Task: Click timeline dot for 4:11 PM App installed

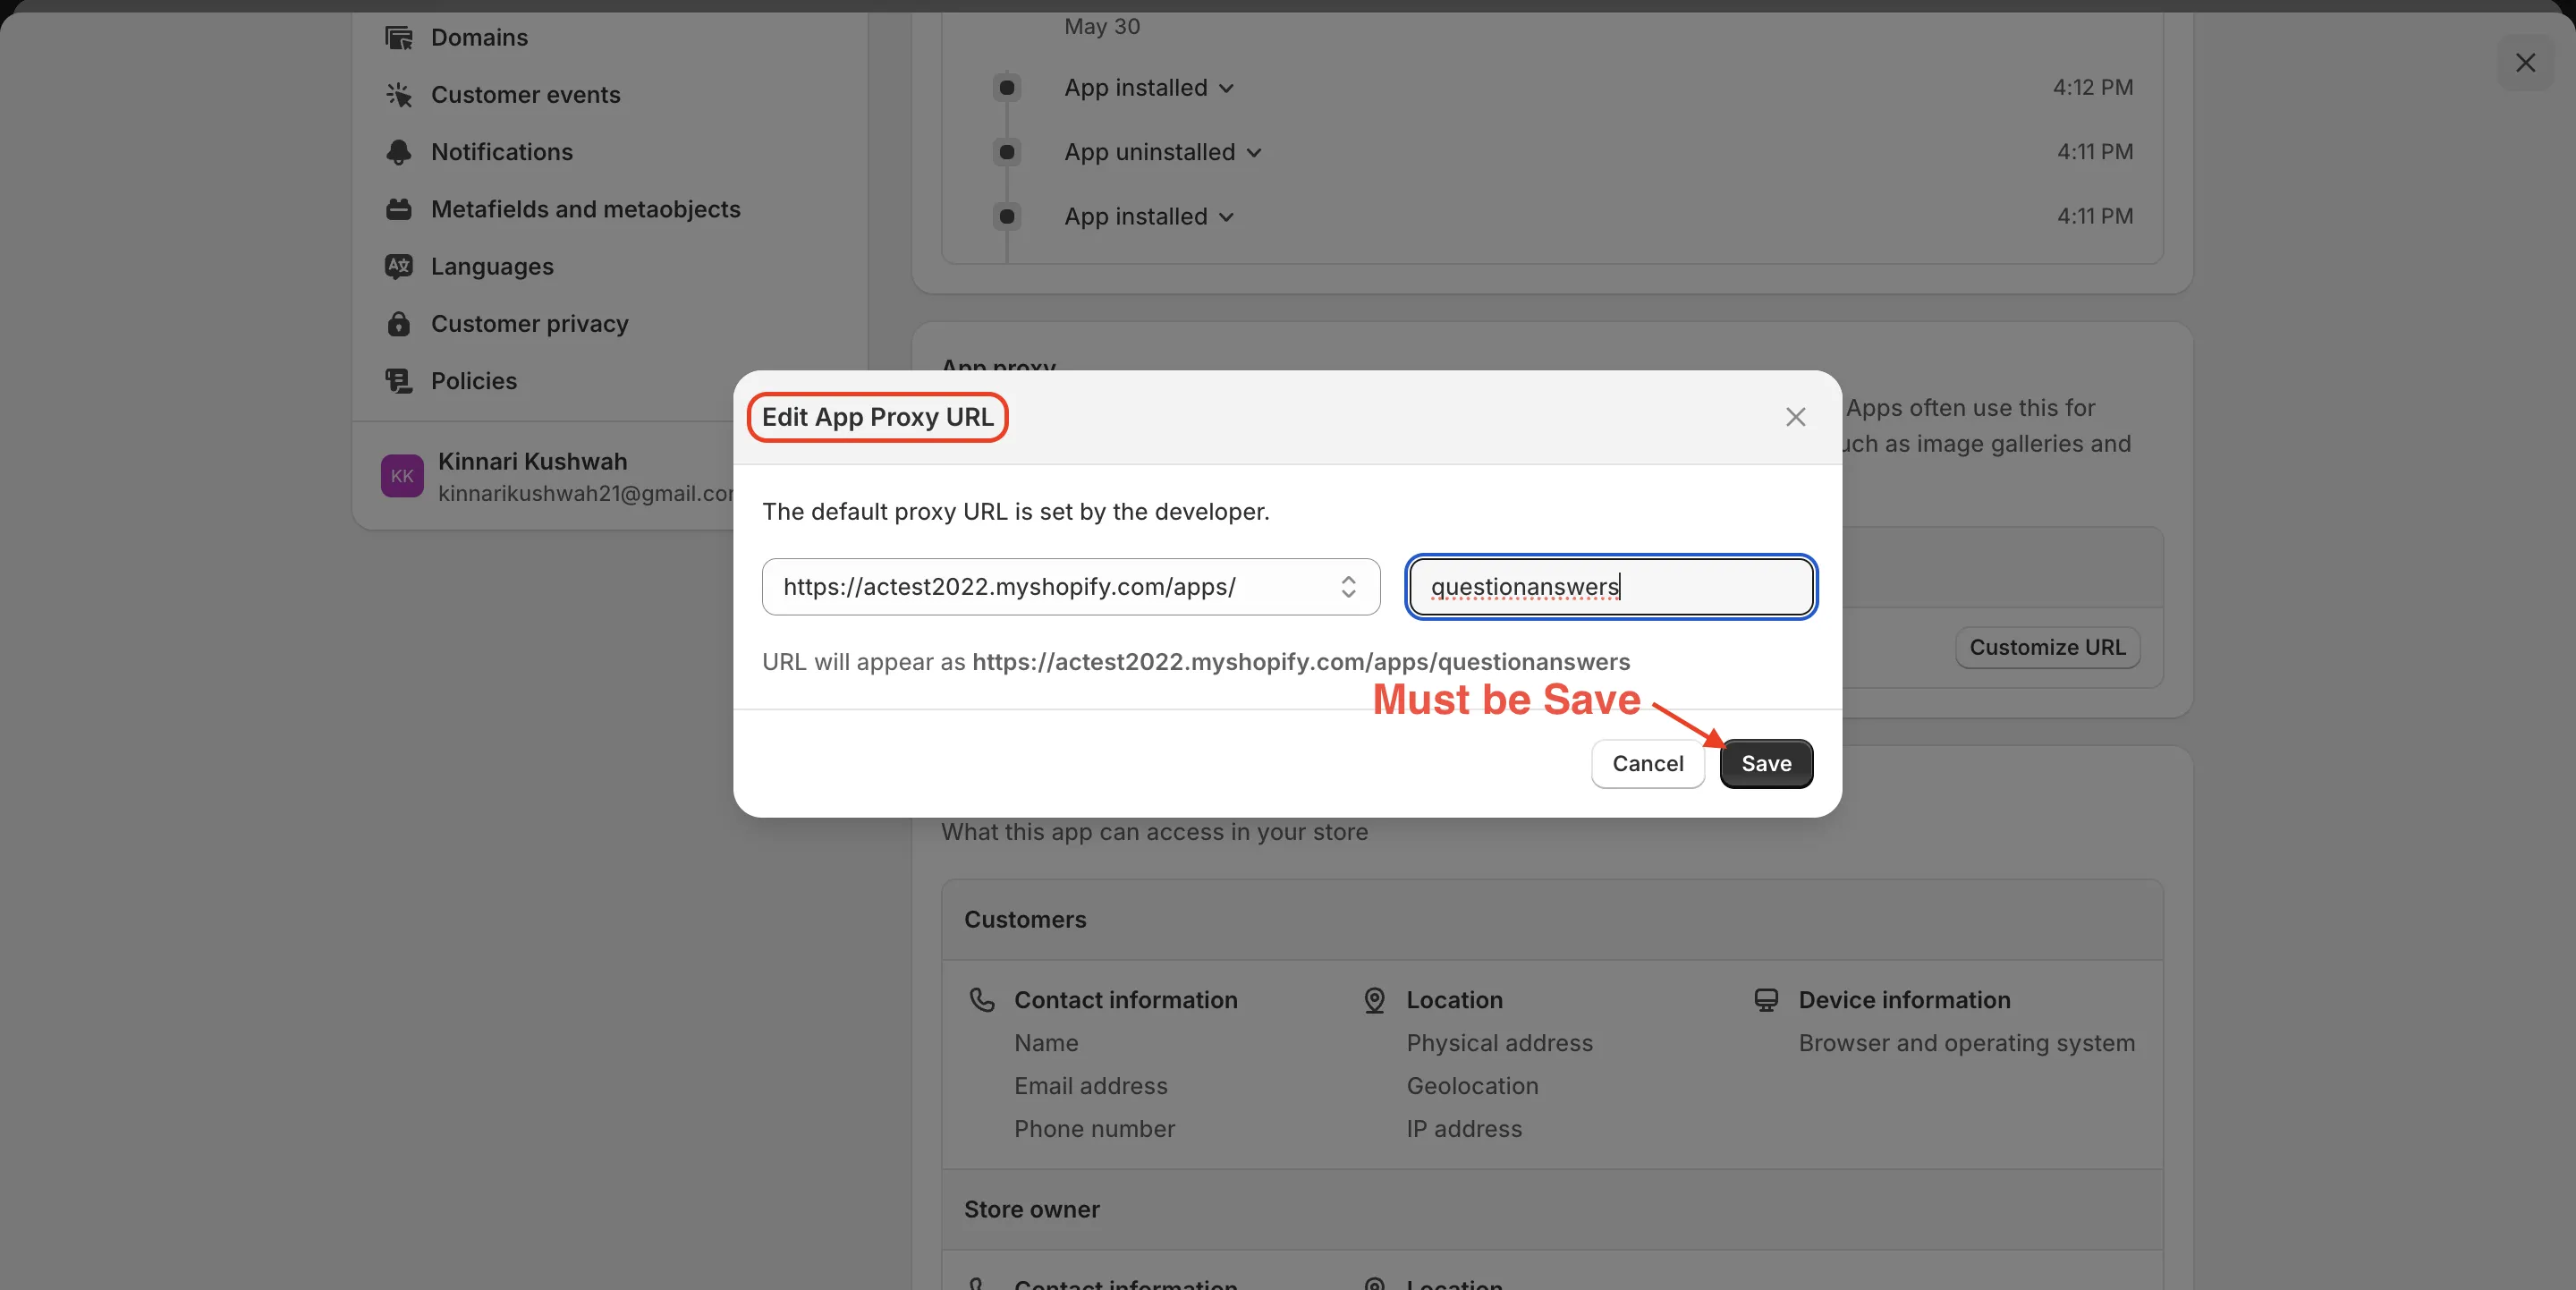Action: click(1007, 216)
